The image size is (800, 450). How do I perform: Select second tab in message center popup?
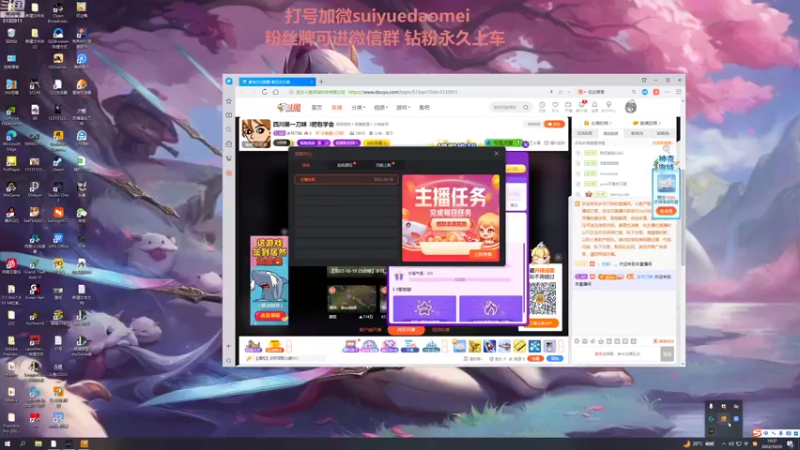345,165
